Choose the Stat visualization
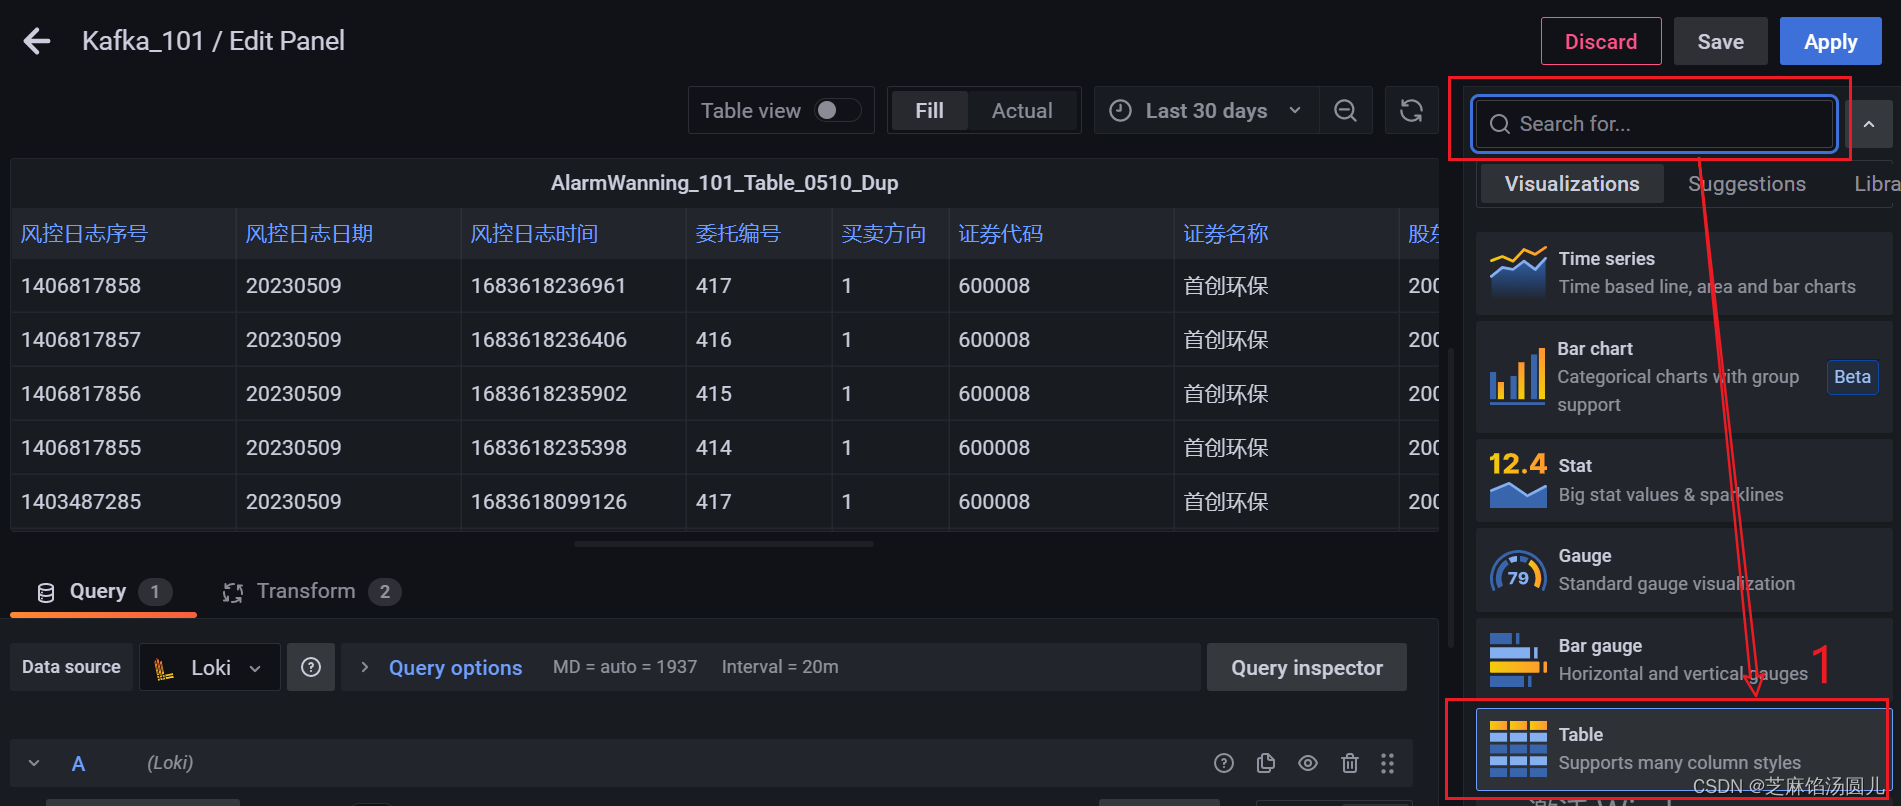The width and height of the screenshot is (1901, 806). click(1683, 480)
